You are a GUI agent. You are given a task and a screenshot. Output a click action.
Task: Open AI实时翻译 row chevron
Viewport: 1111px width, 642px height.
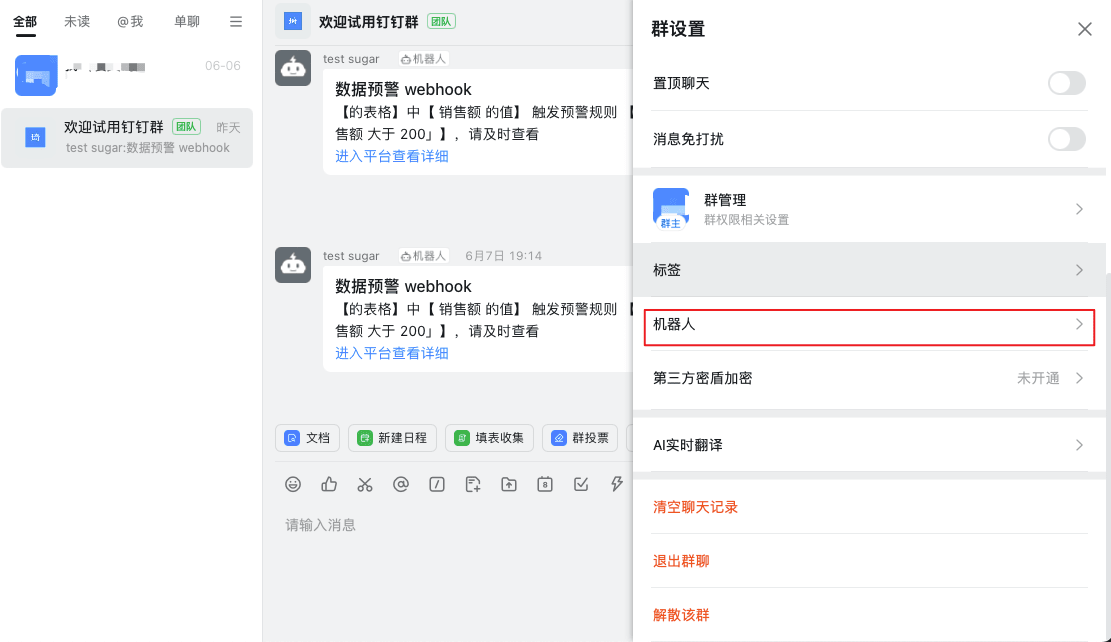click(x=1079, y=445)
